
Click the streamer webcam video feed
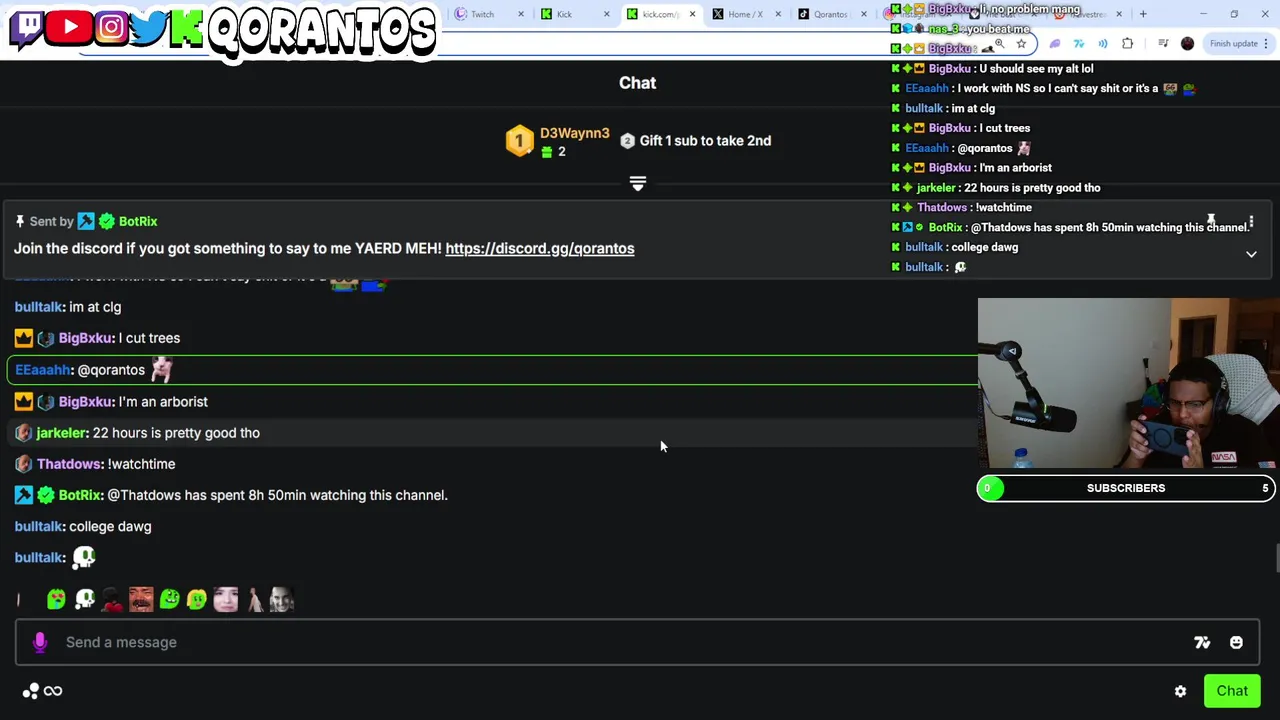tap(1128, 383)
